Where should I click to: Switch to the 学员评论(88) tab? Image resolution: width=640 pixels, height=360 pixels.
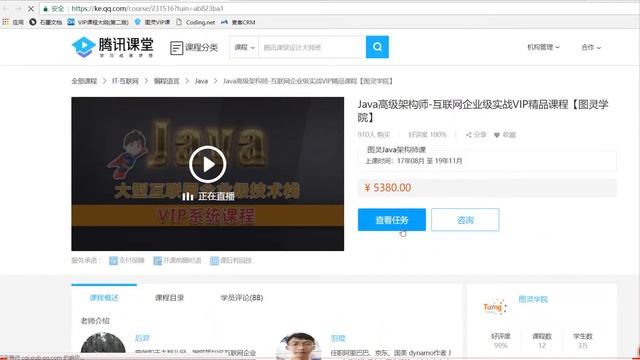click(242, 298)
